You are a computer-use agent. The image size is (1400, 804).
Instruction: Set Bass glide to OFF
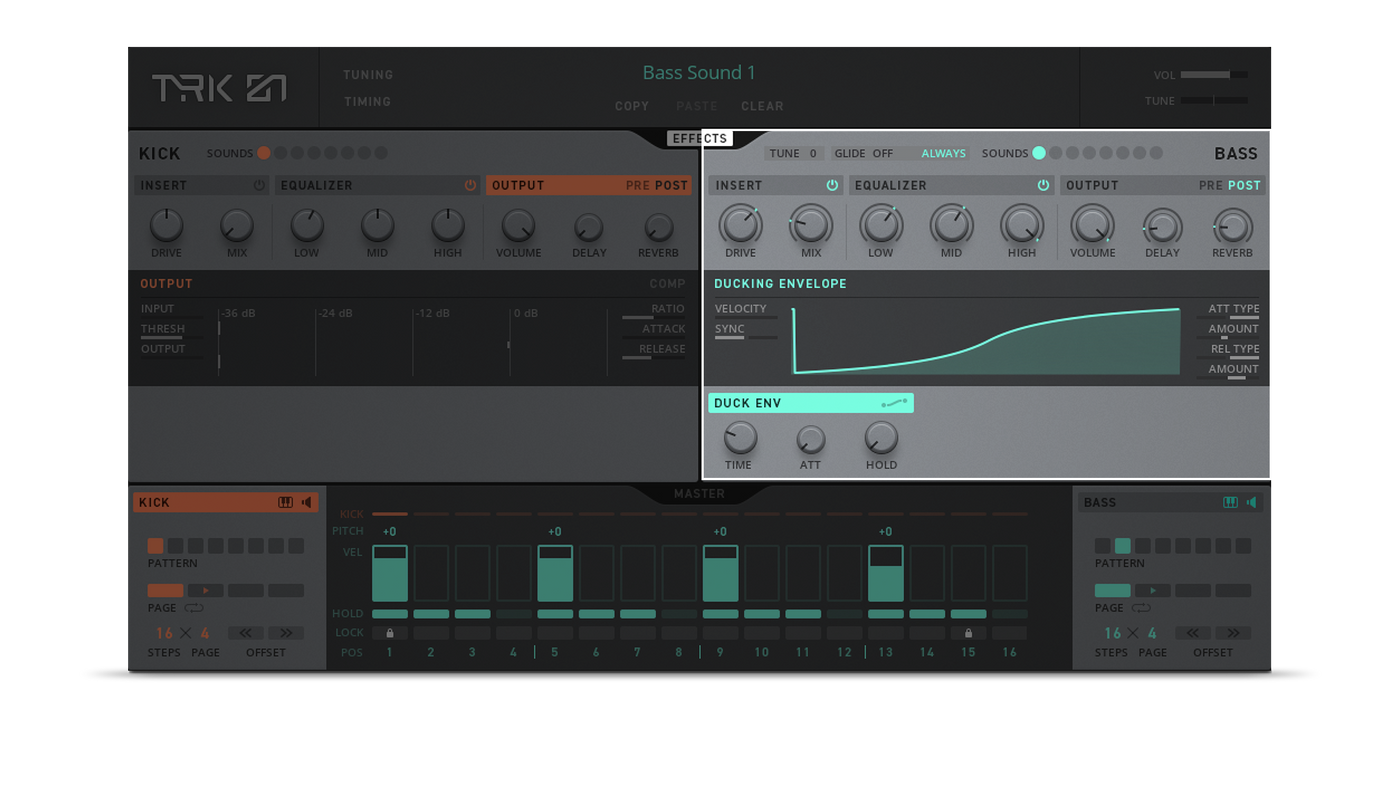pos(883,153)
